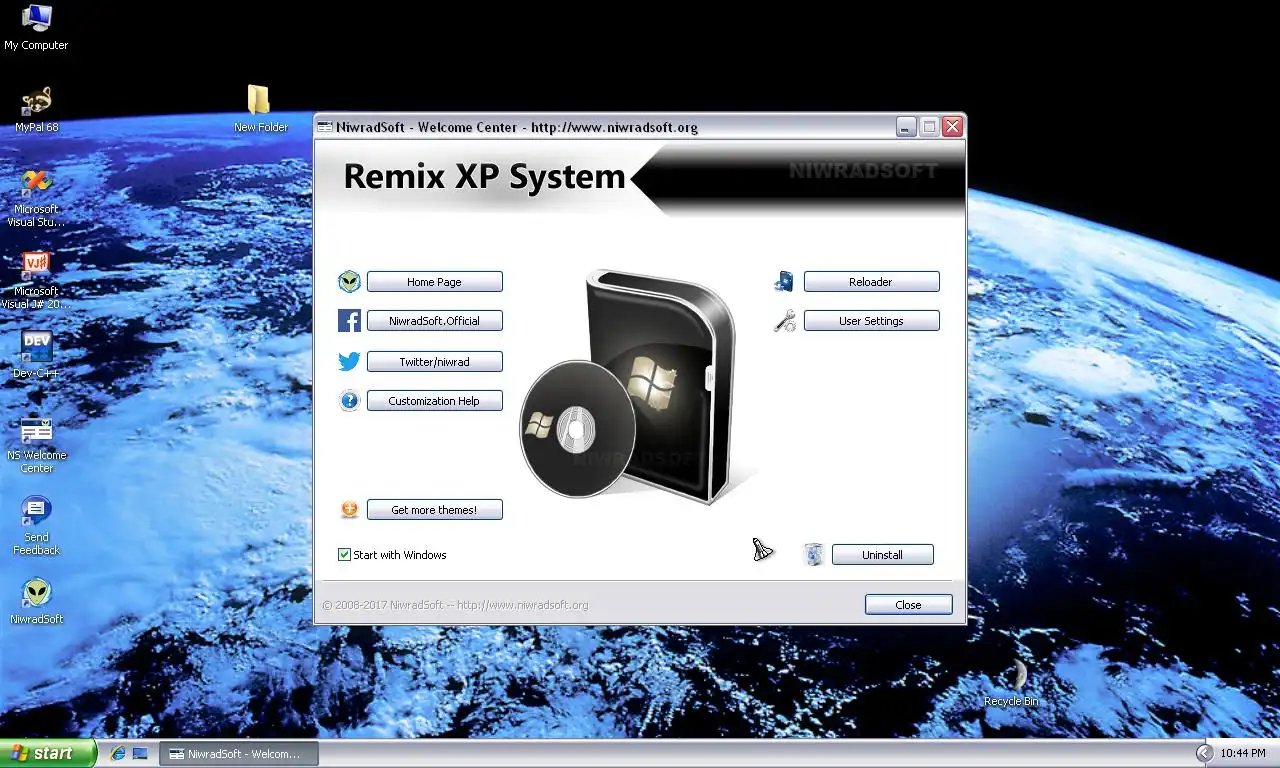Click the Reloader icon

785,282
